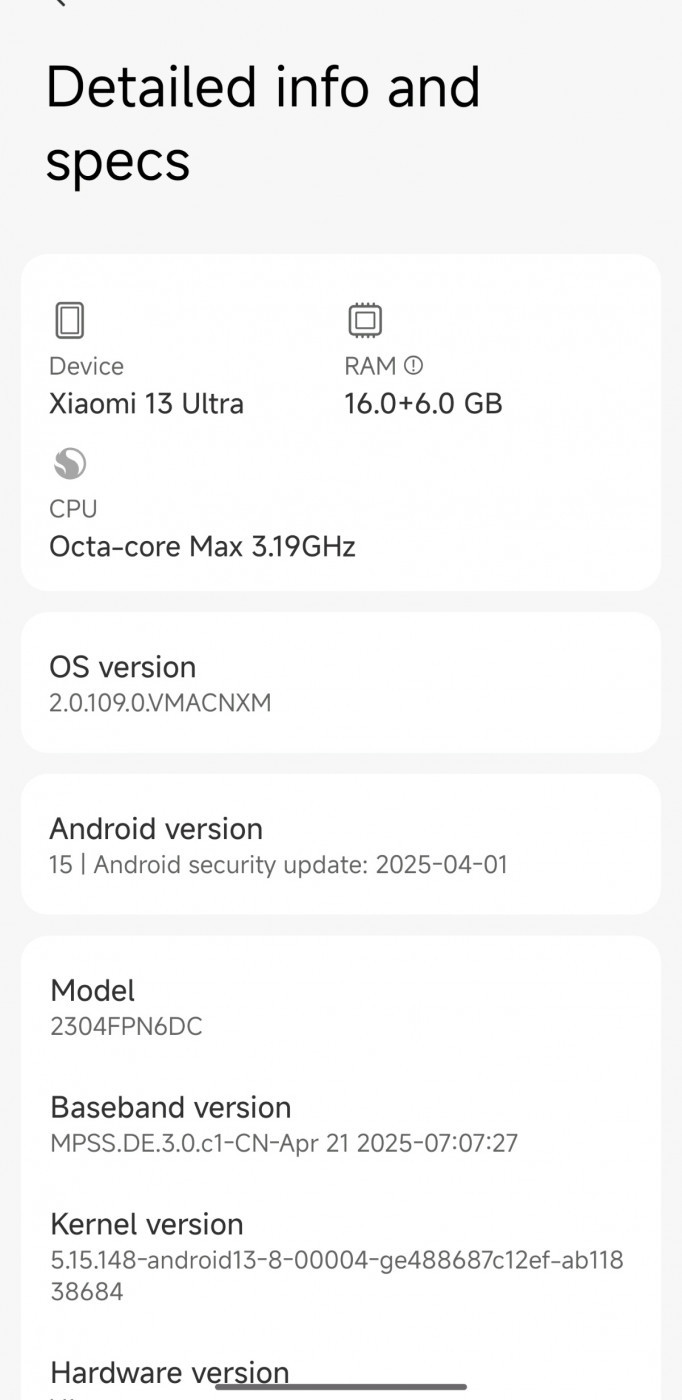Tap the RAM info circle icon
This screenshot has height=1400, width=682.
tap(414, 366)
